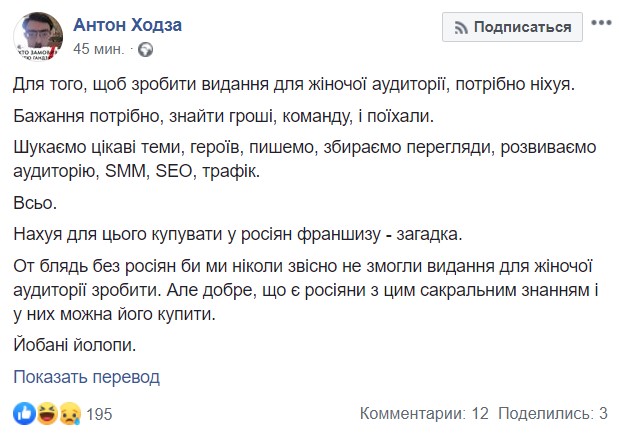
Task: Click the globe public privacy icon
Action: coord(144,48)
